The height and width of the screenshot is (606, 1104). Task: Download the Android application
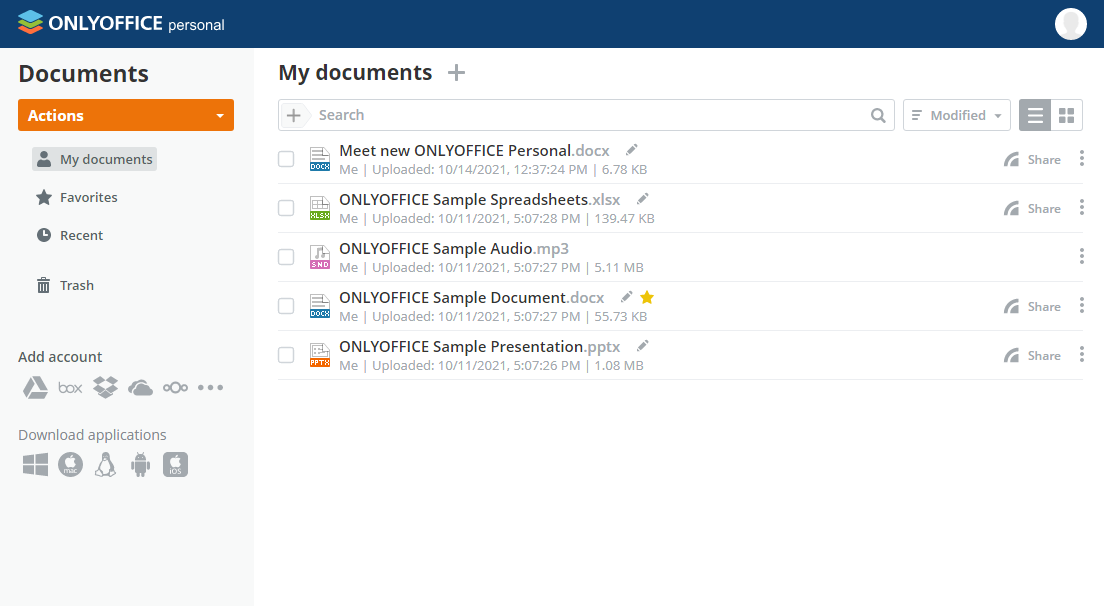140,464
